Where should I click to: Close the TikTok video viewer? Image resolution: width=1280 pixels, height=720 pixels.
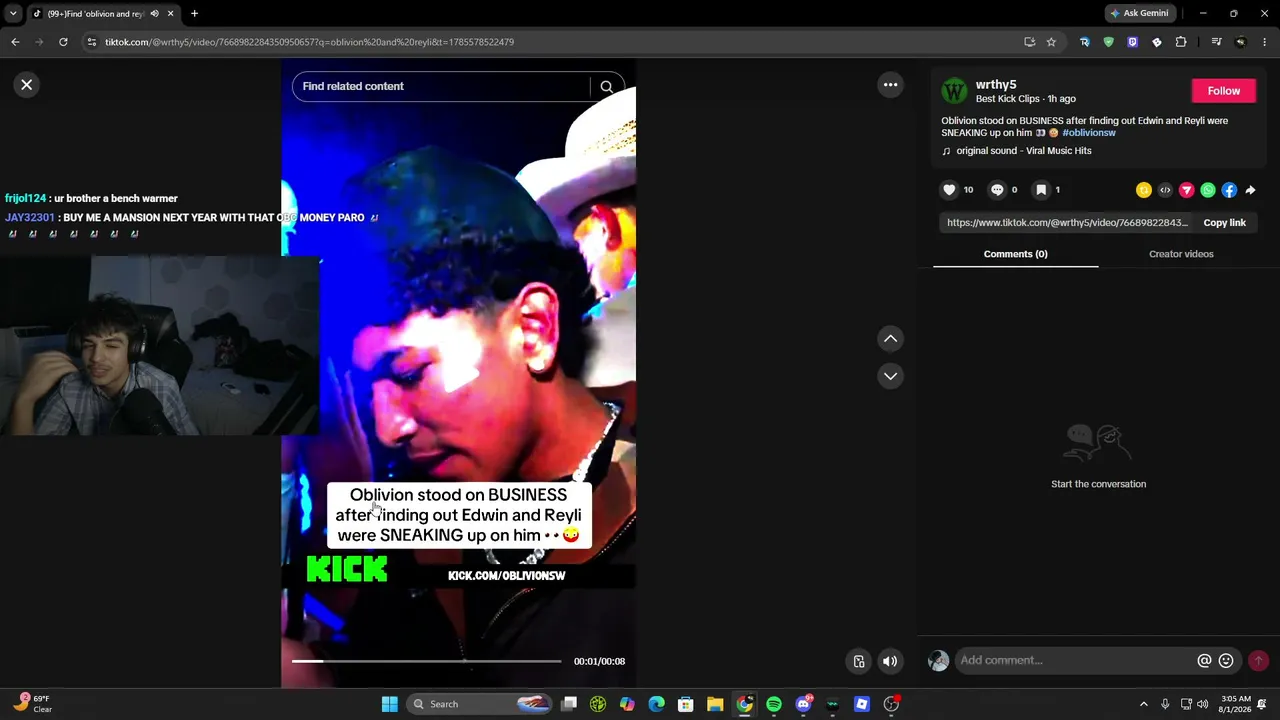27,85
